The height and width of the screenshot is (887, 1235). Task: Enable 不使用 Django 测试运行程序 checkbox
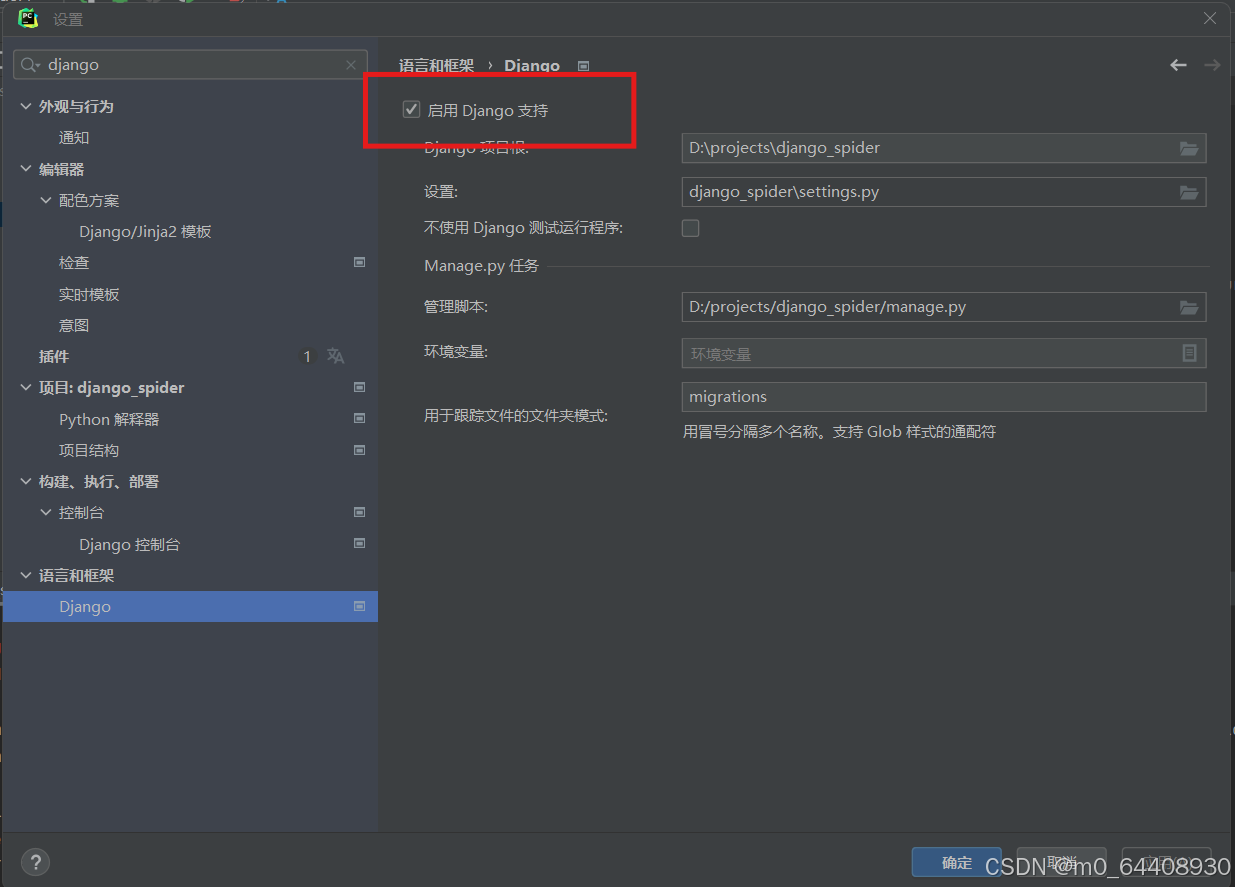(x=690, y=228)
